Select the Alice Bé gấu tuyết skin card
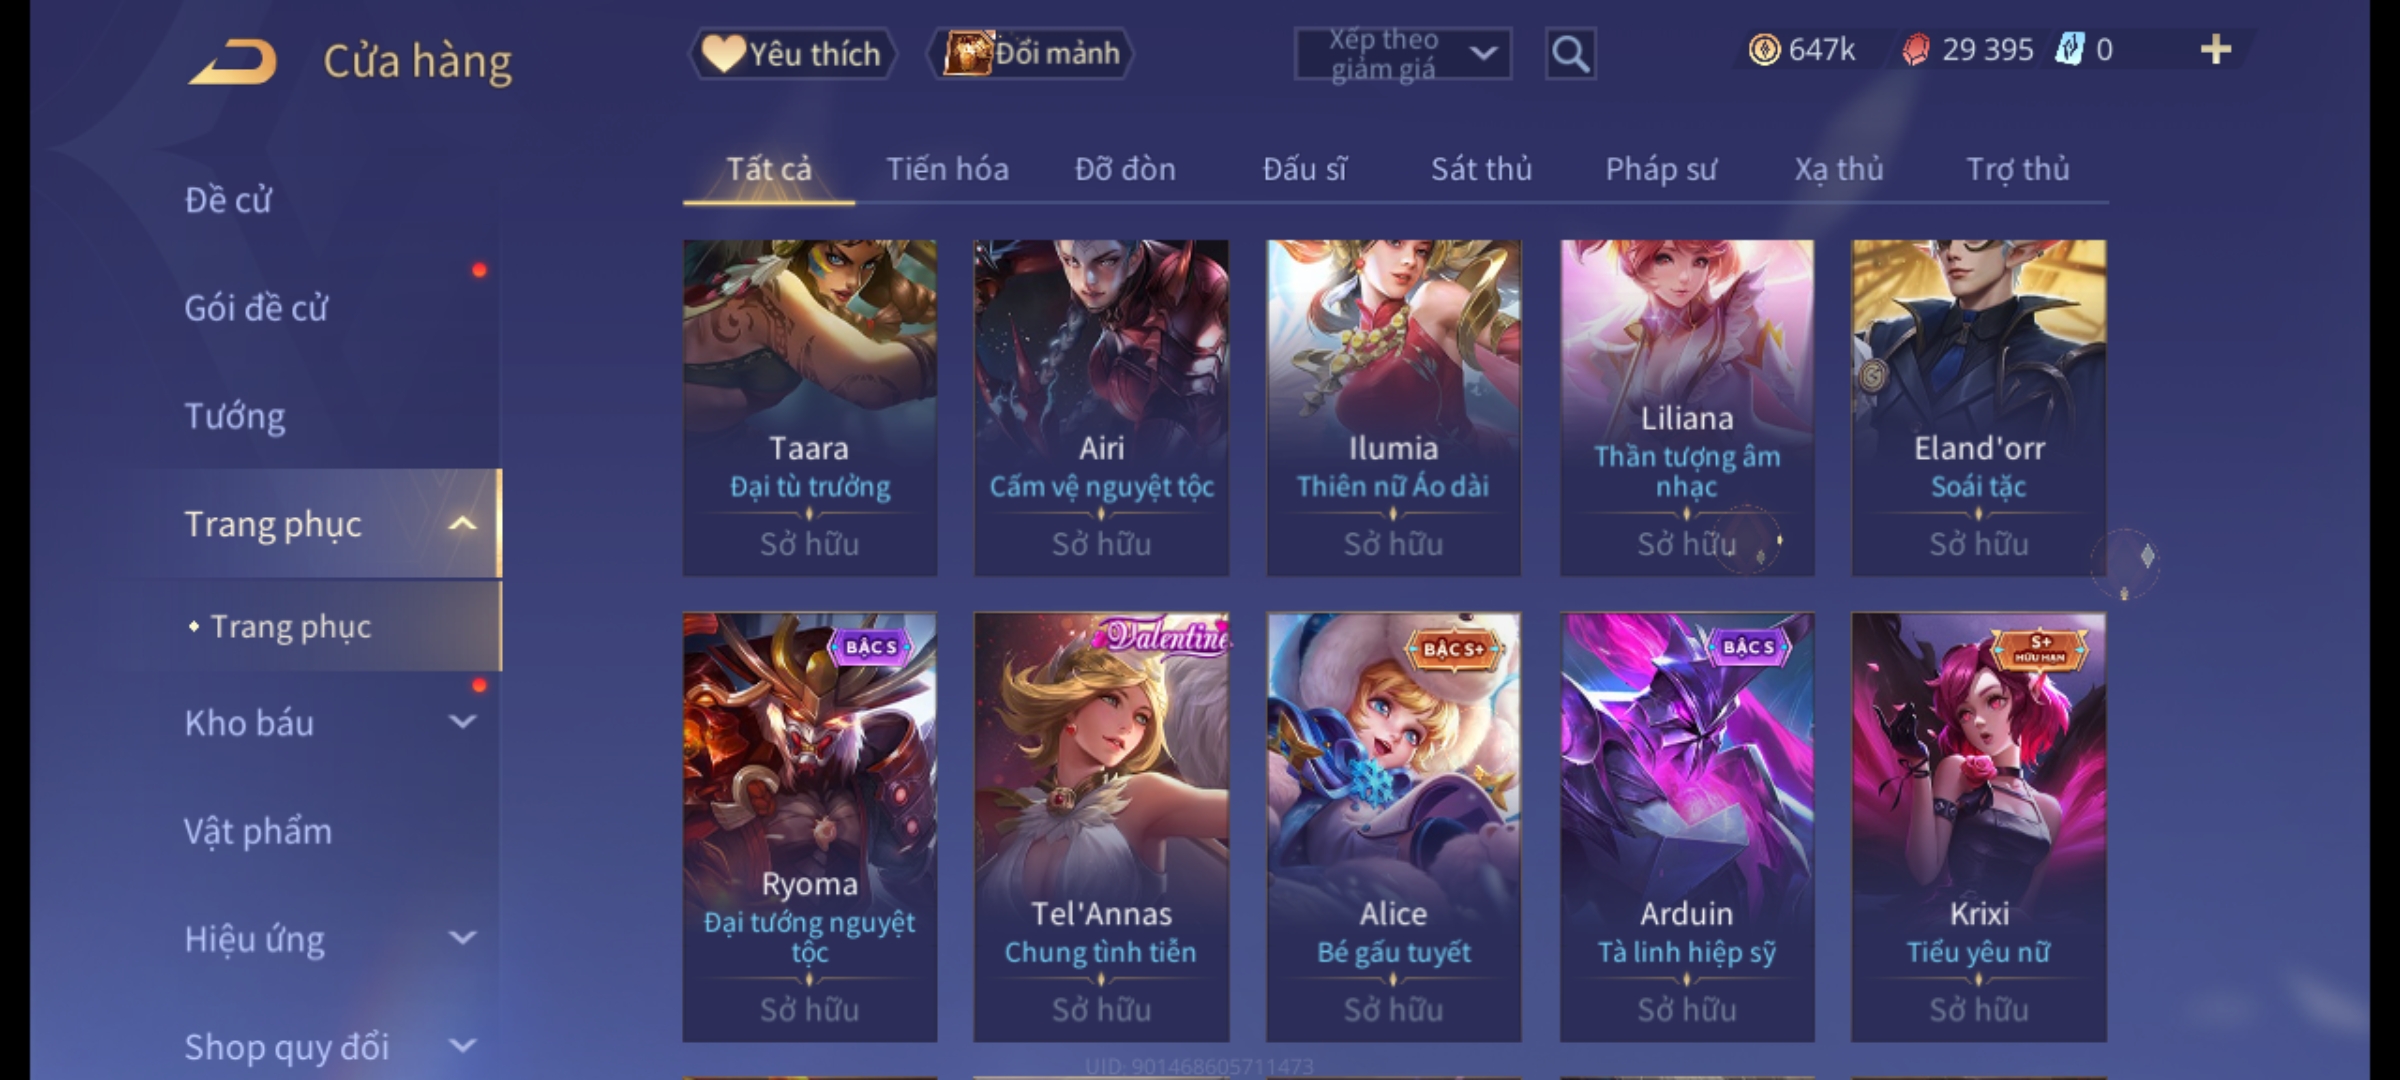 pyautogui.click(x=1393, y=827)
